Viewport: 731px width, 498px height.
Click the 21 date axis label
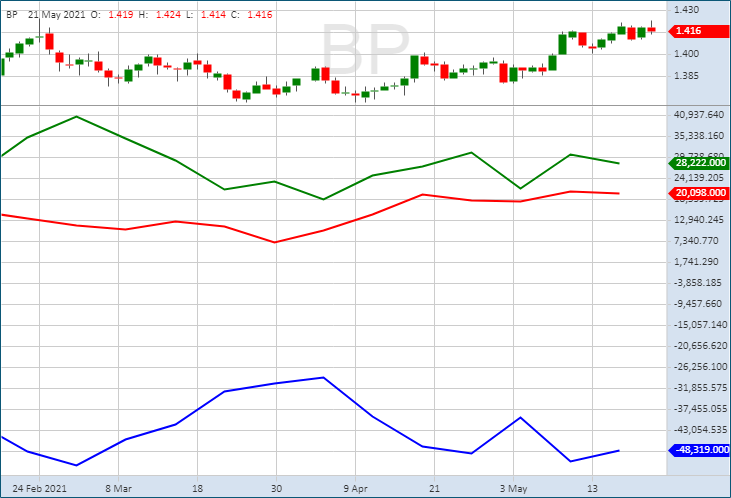pyautogui.click(x=434, y=488)
